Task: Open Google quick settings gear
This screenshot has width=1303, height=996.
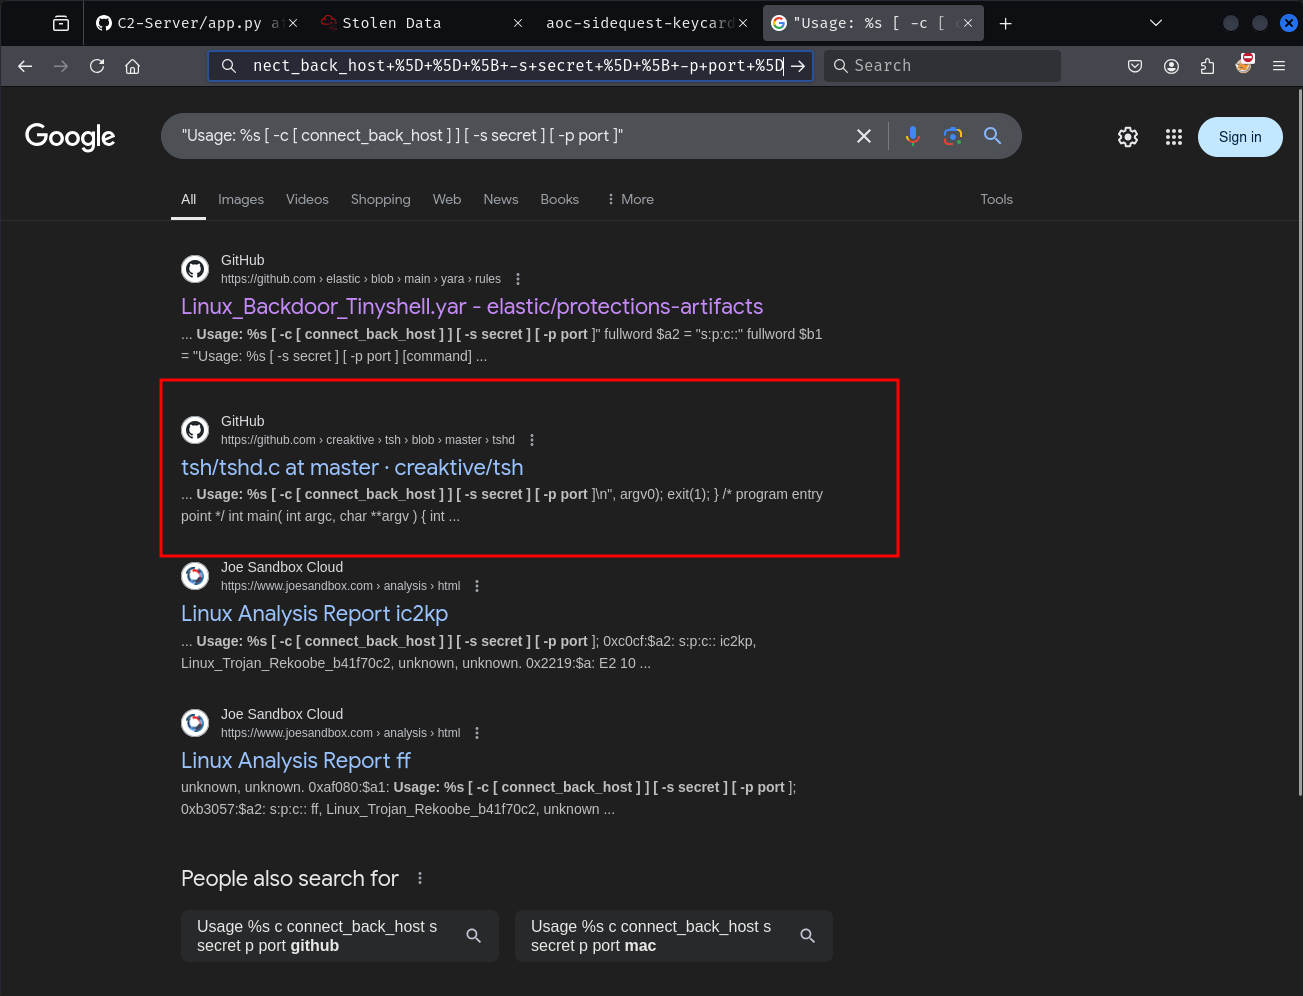Action: [1128, 137]
